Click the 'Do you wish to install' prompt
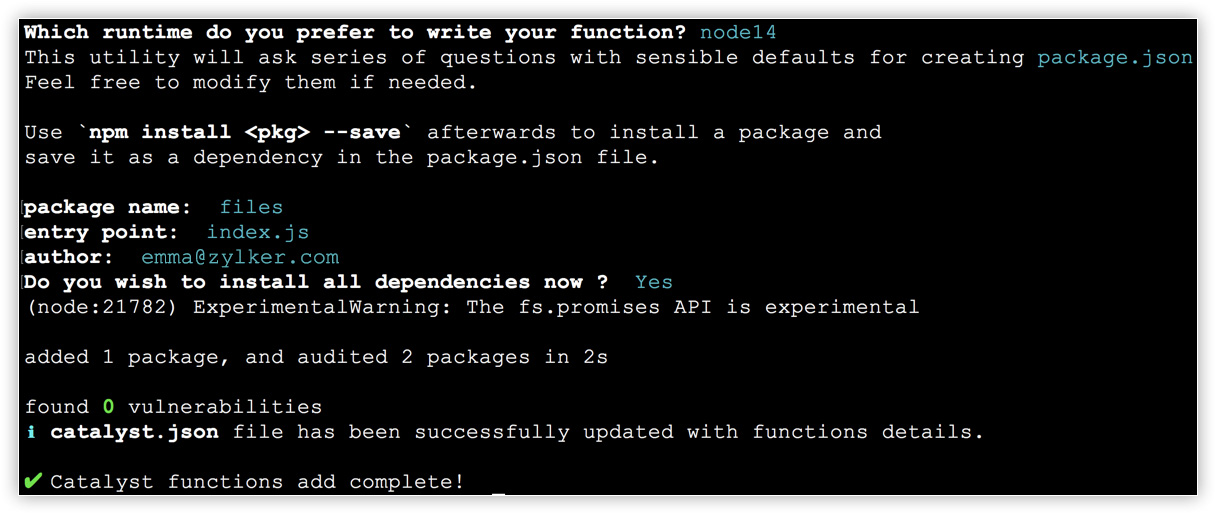 tap(315, 282)
